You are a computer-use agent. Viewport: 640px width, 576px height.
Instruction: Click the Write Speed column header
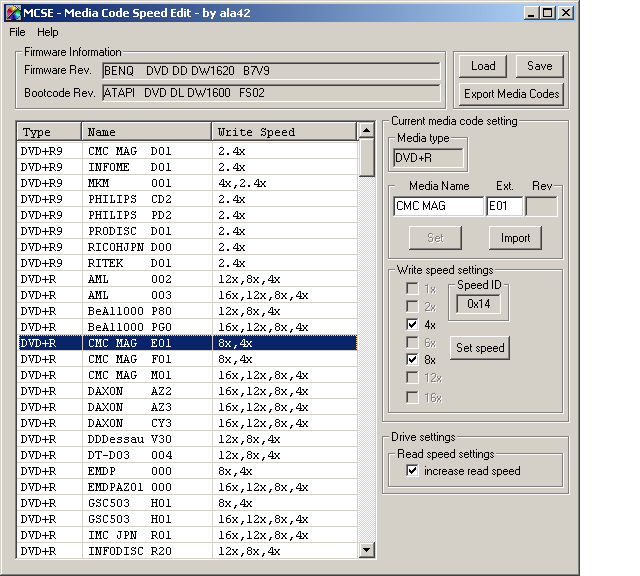pos(284,132)
